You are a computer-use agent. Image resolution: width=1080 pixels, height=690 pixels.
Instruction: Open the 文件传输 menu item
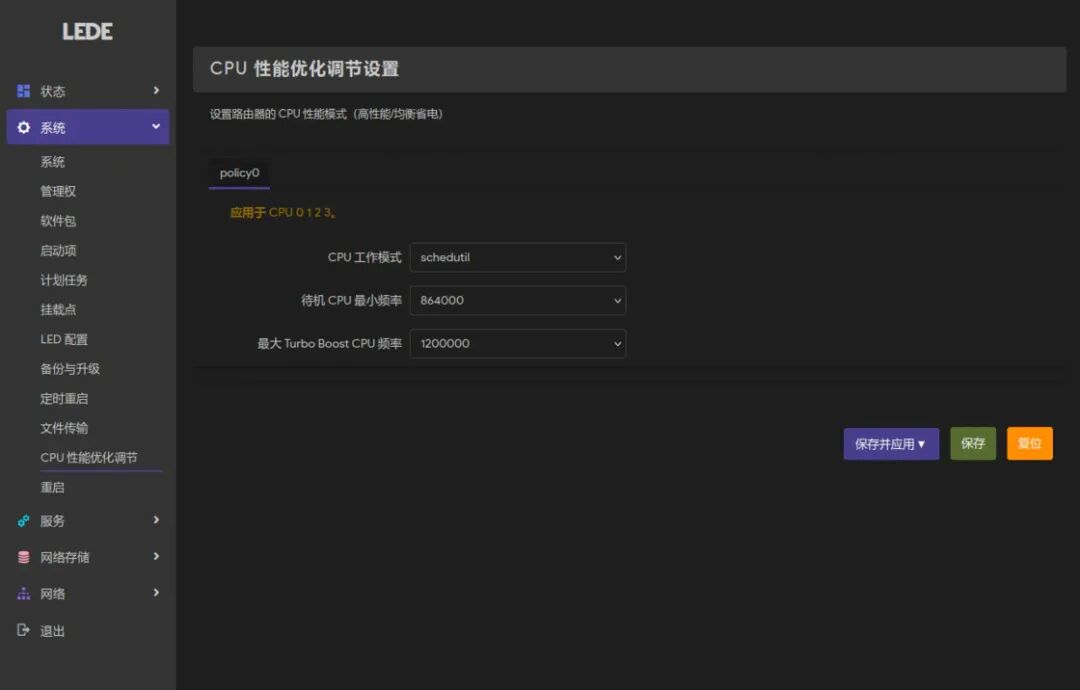[64, 428]
